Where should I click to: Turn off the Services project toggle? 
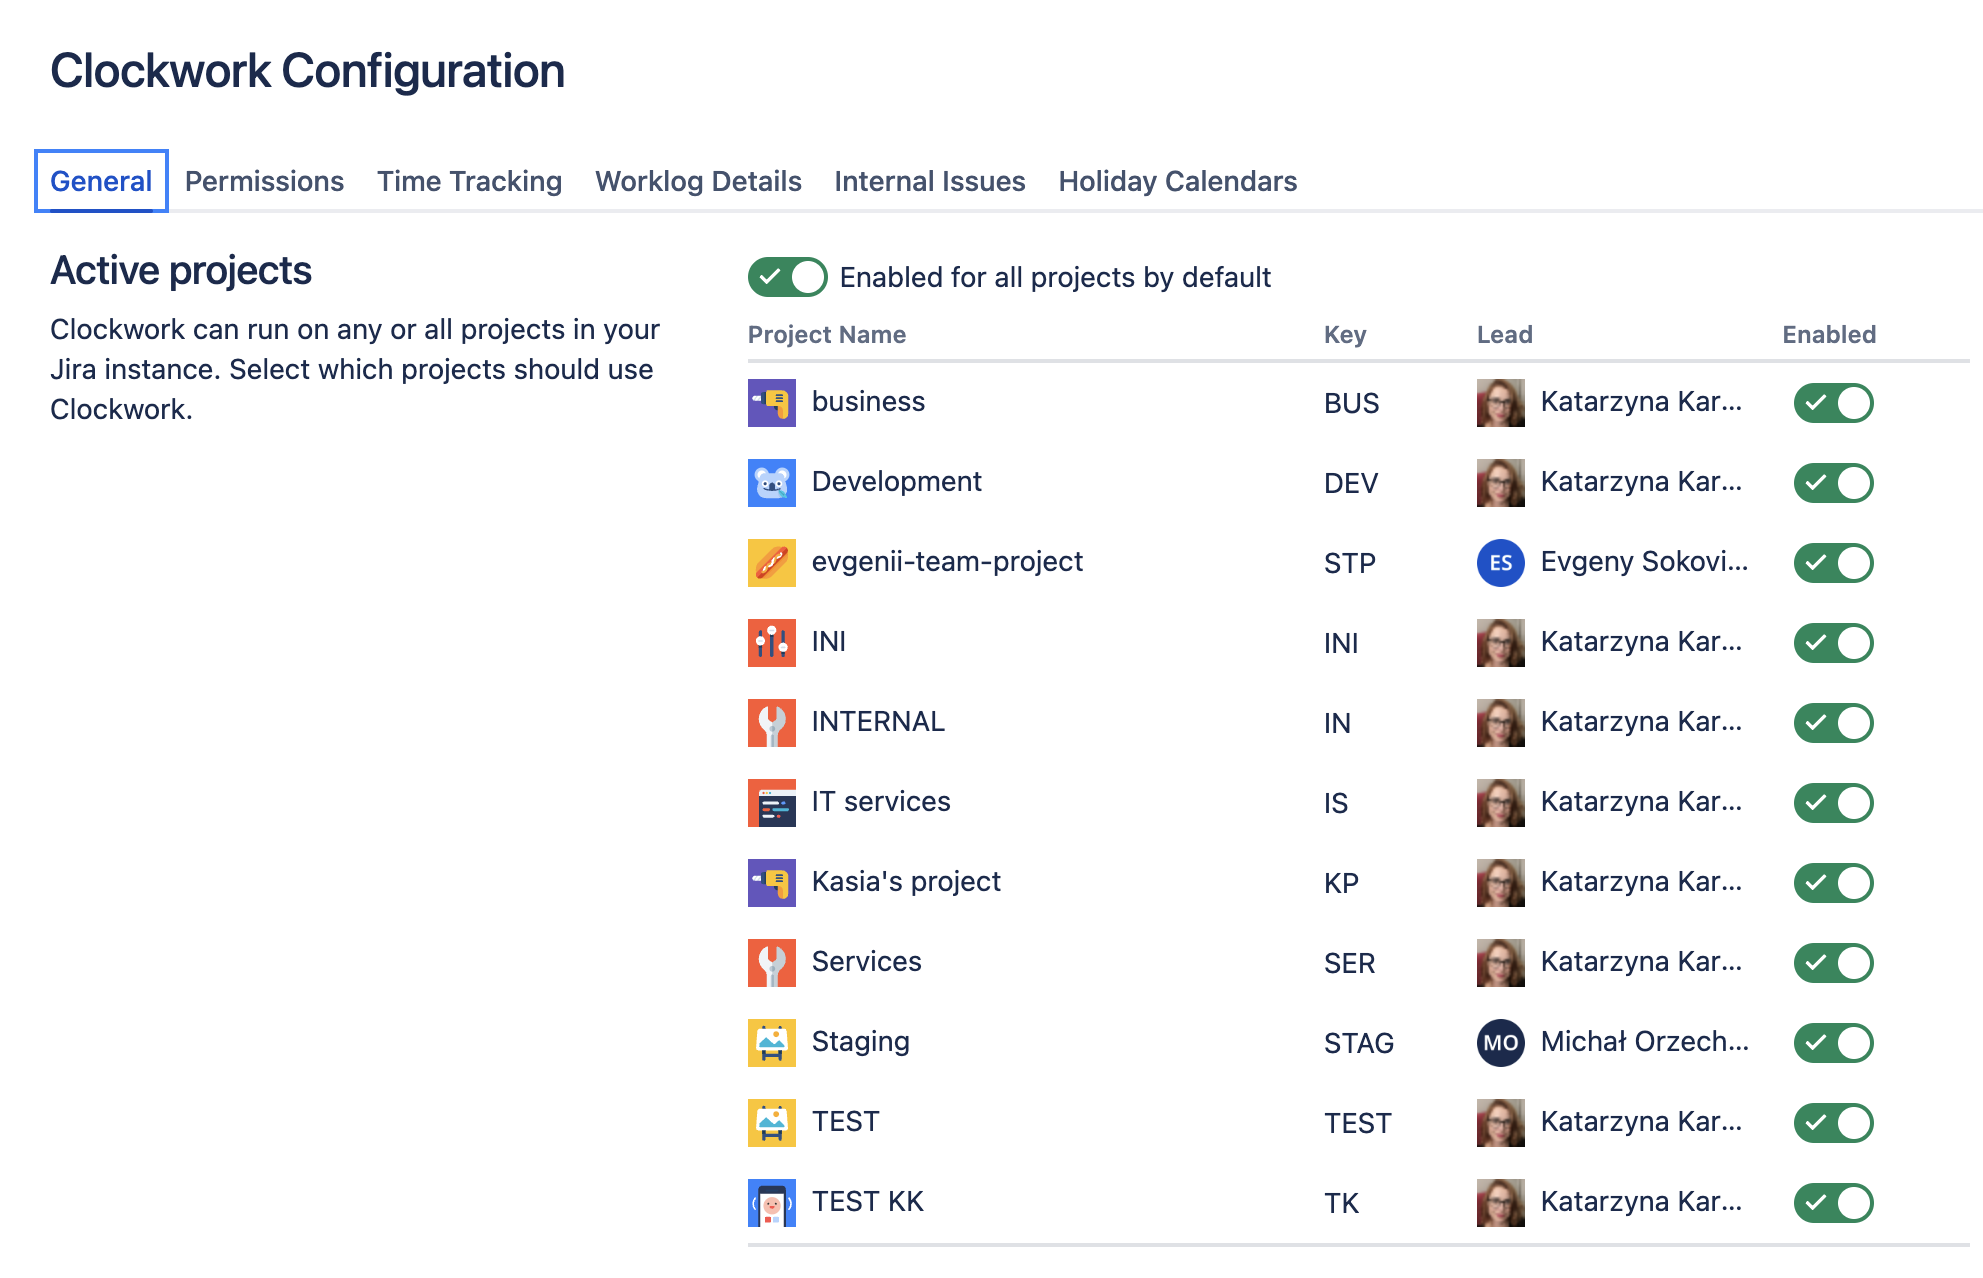pyautogui.click(x=1832, y=963)
